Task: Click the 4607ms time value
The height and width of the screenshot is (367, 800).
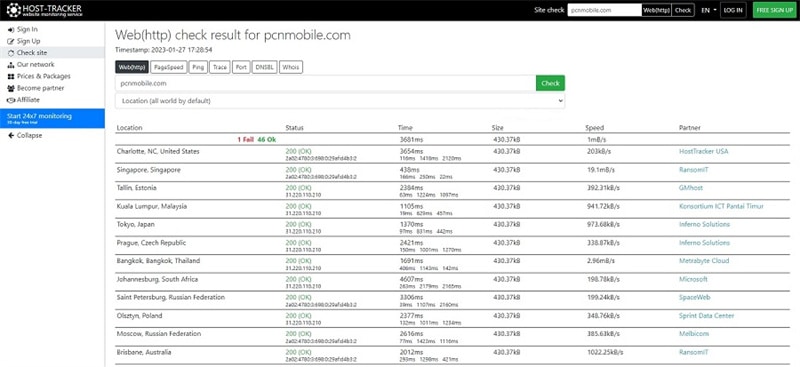Action: (411, 280)
